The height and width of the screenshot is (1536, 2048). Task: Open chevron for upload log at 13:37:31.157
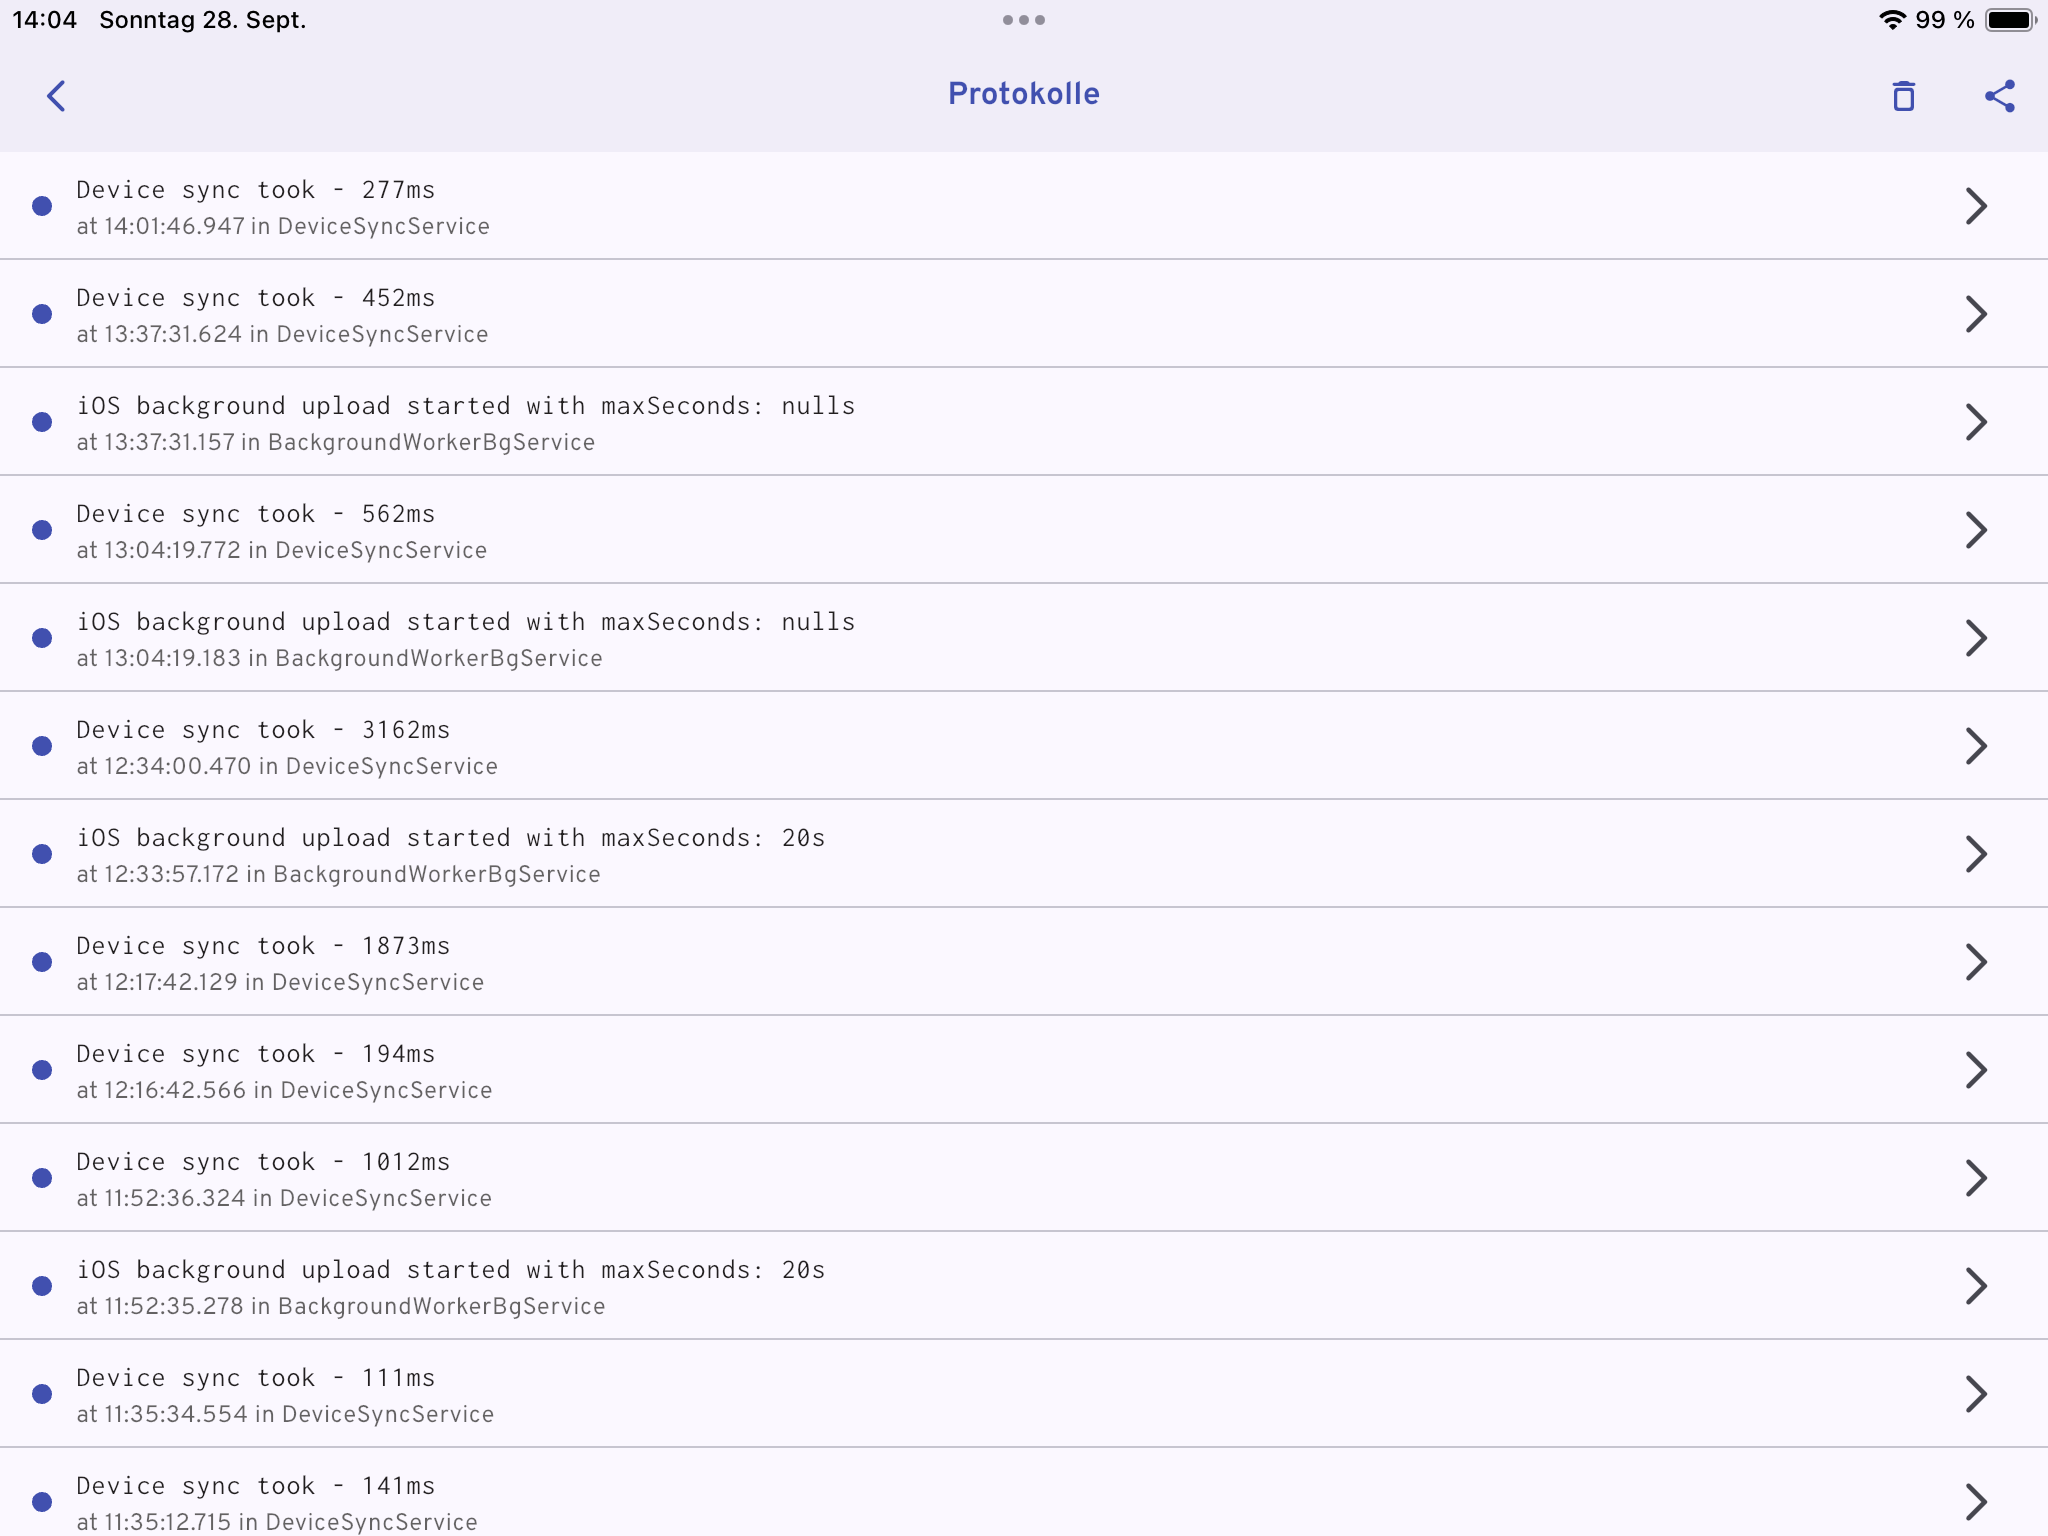click(x=1975, y=422)
